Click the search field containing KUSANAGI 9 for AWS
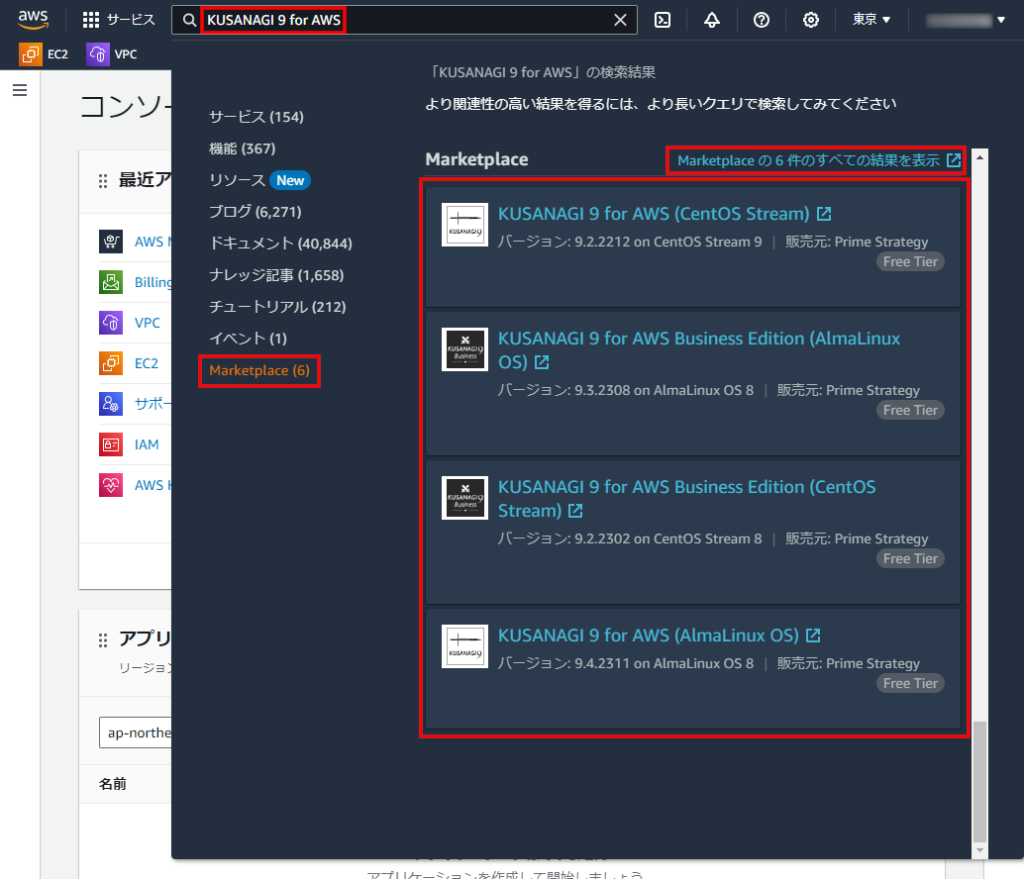The height and width of the screenshot is (879, 1024). 404,20
